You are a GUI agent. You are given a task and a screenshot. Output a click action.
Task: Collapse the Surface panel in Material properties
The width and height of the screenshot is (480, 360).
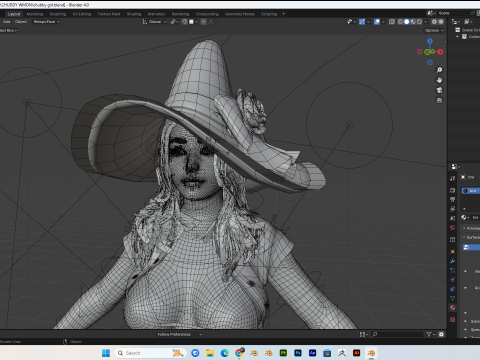click(464, 237)
